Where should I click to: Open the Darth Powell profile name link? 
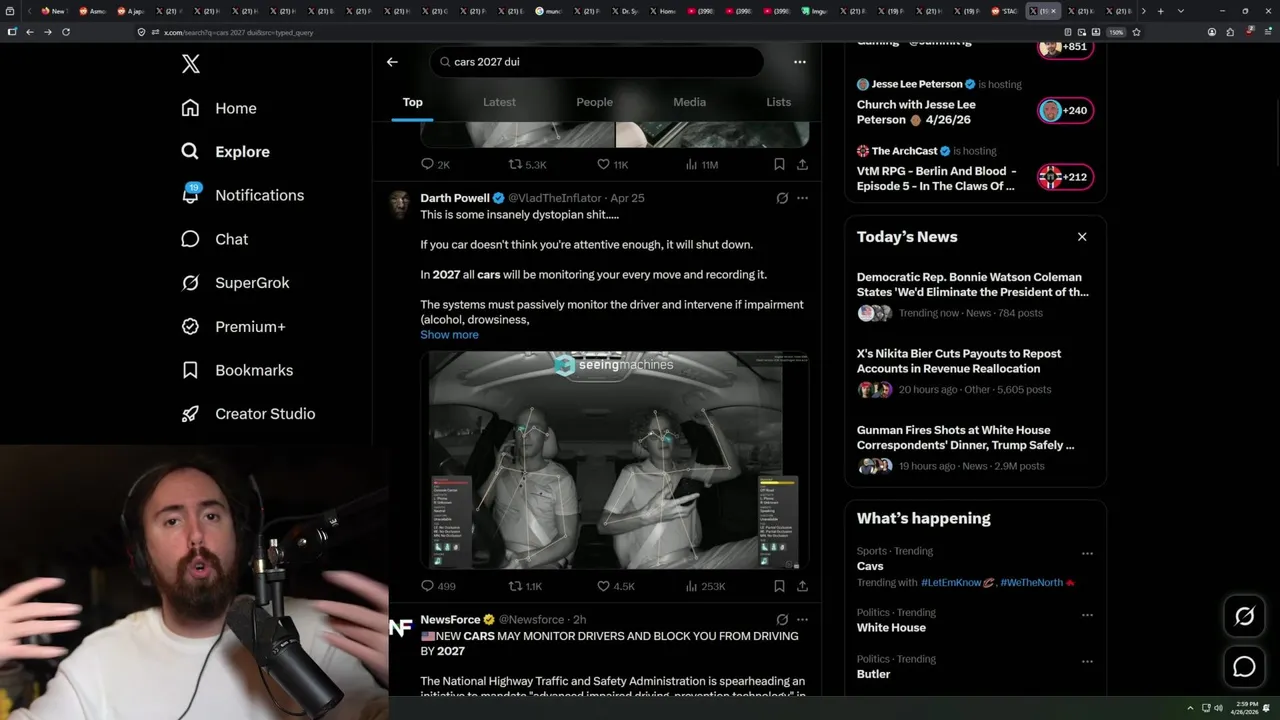pyautogui.click(x=455, y=198)
